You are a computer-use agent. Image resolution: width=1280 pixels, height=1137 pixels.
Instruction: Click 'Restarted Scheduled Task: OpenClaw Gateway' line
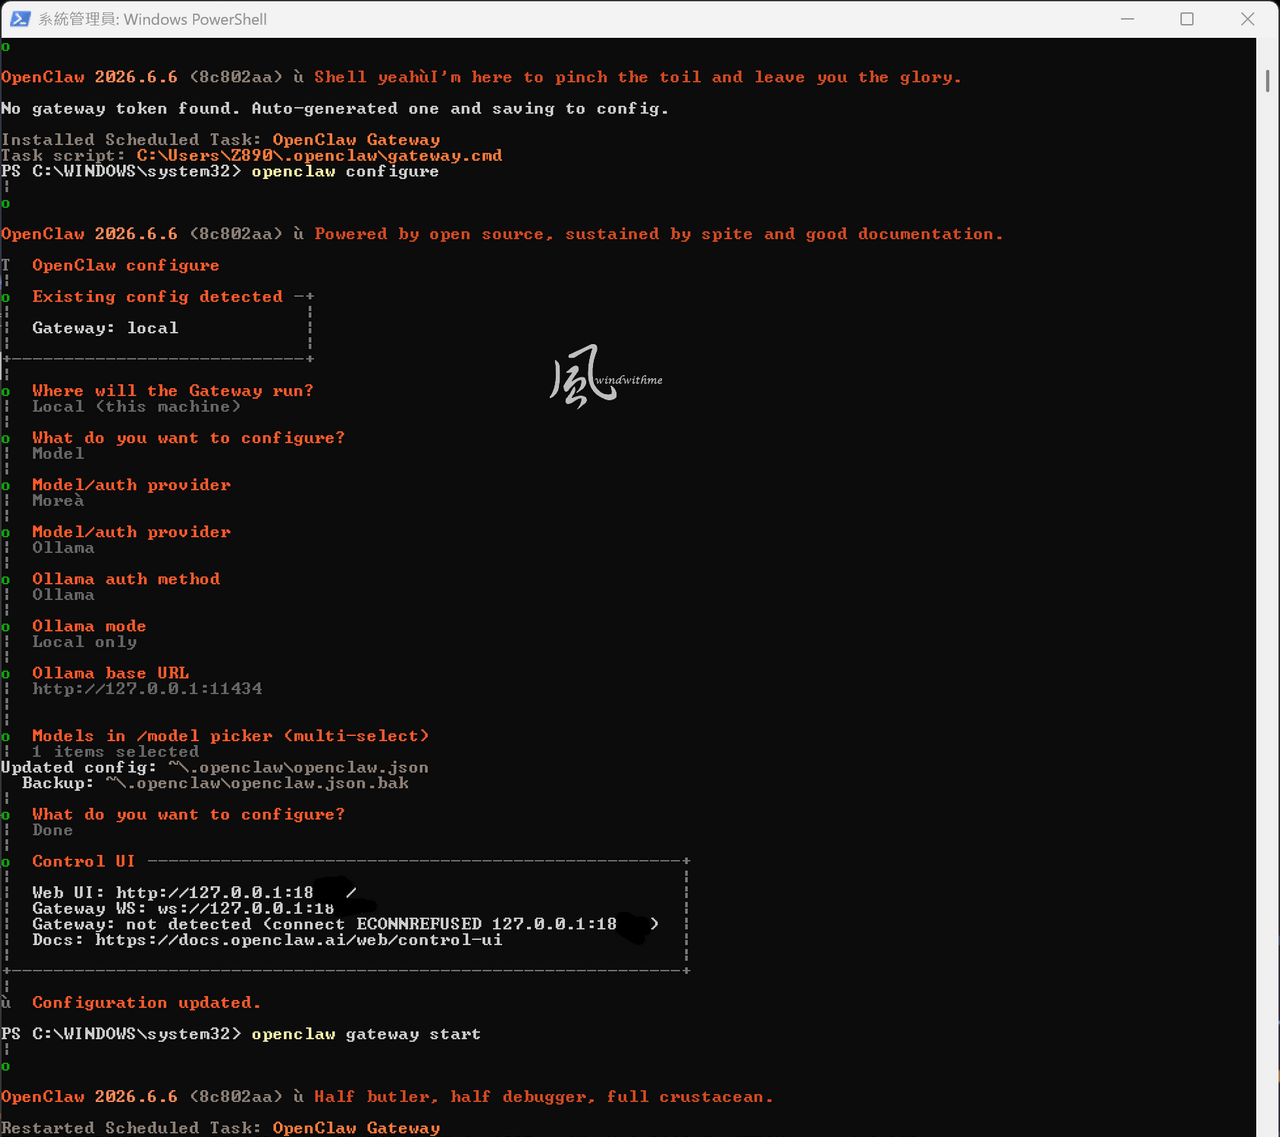coord(221,1127)
